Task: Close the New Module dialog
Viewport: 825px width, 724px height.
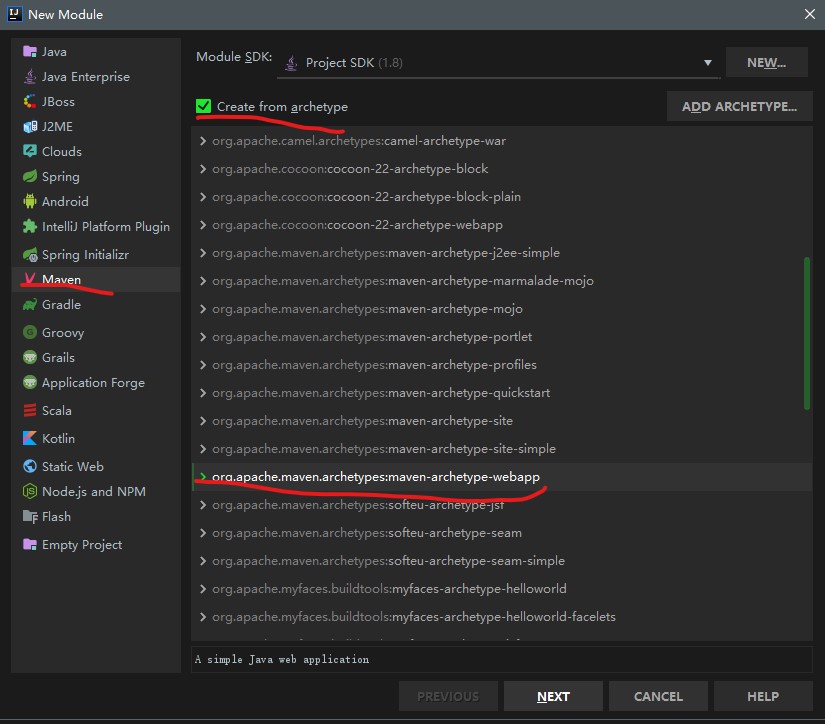Action: pos(810,14)
